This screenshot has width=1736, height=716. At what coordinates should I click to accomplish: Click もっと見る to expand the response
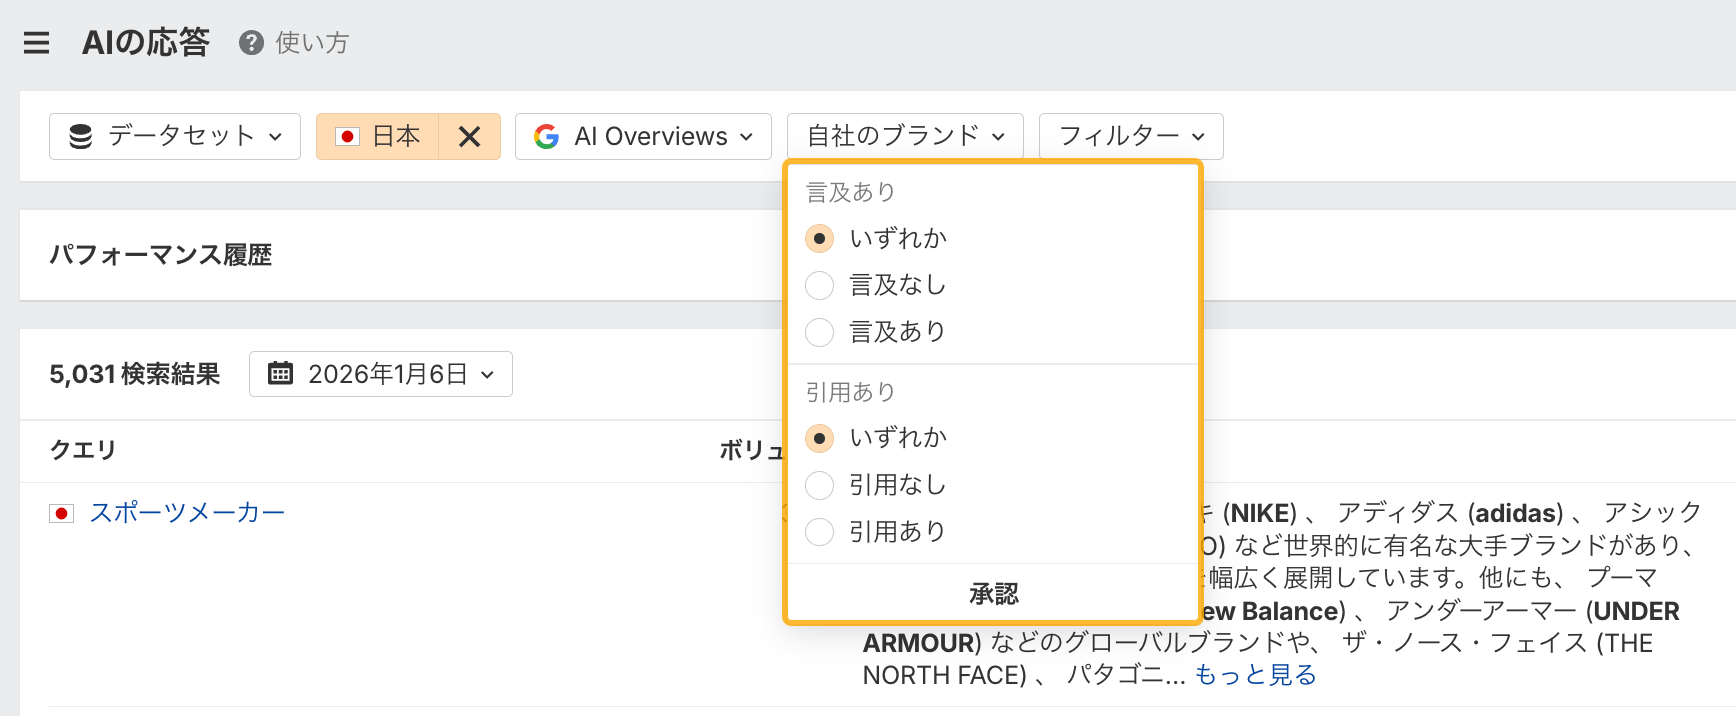pos(1255,675)
